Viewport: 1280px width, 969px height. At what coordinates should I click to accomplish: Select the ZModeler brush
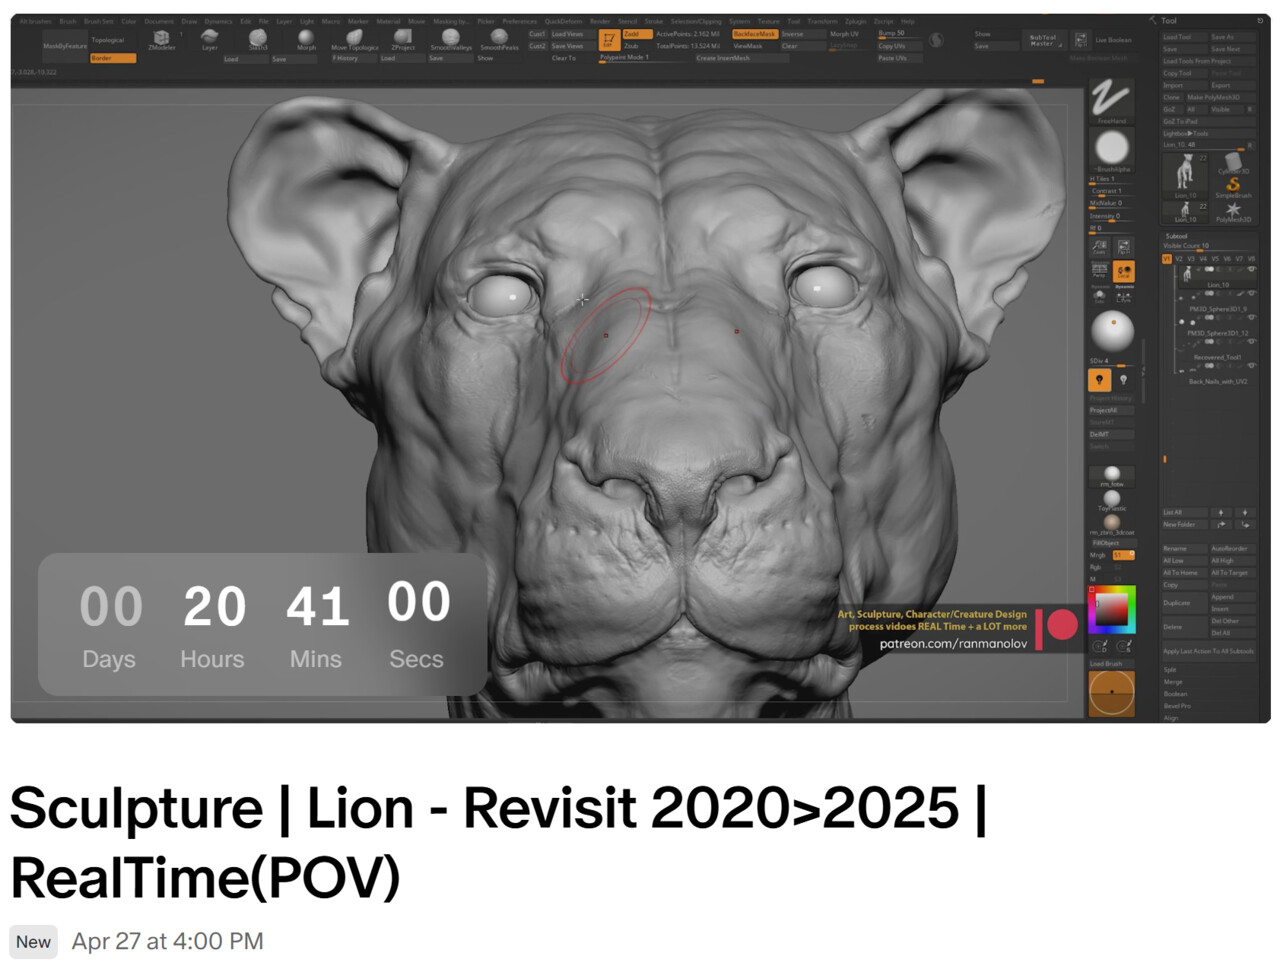(x=161, y=40)
